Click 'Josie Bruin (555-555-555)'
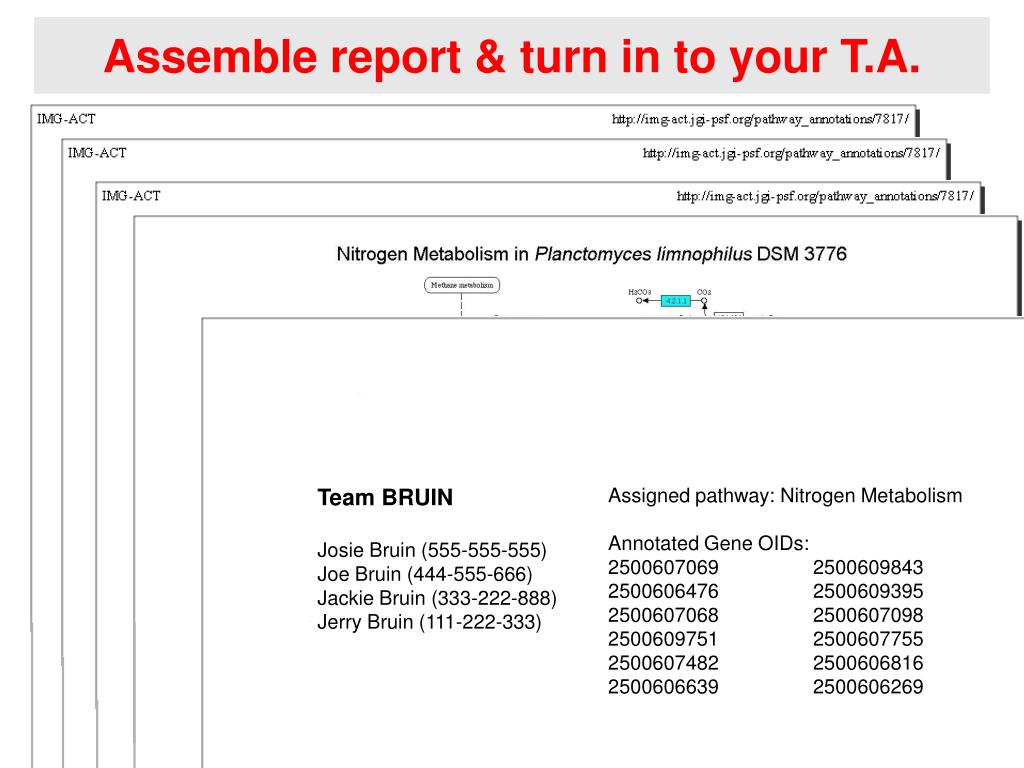 432,551
